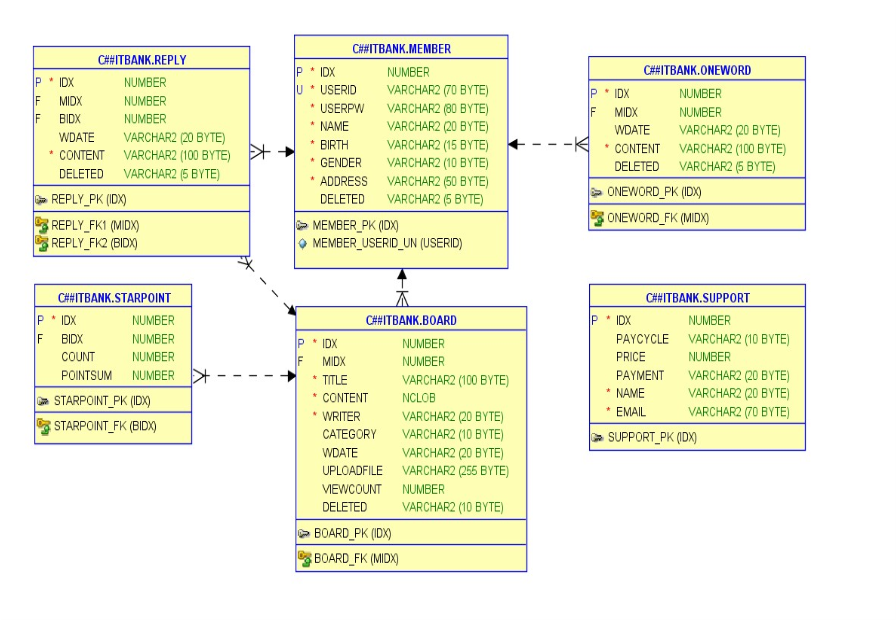Select the REPLY to MEMBER relationship line
896x621 pixels.
273,152
